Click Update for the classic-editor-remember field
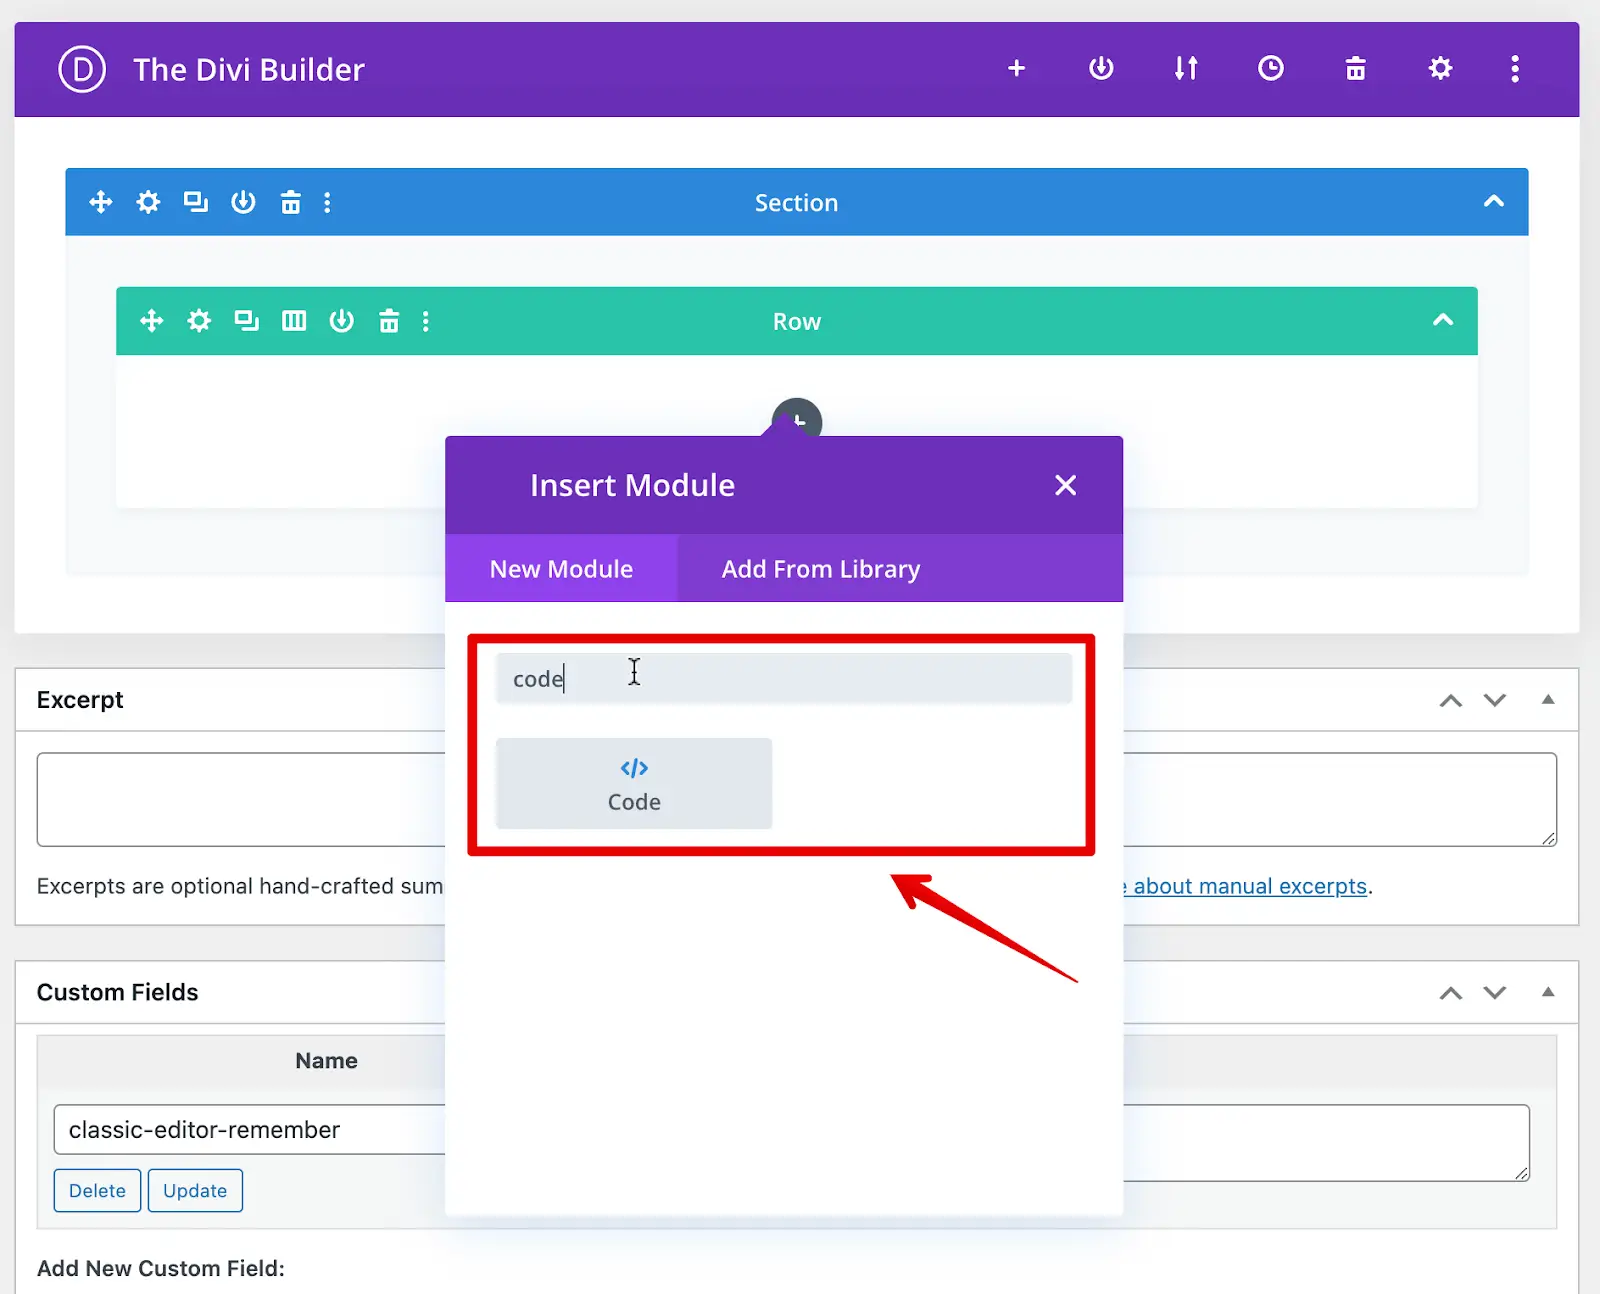The image size is (1600, 1294). (195, 1190)
